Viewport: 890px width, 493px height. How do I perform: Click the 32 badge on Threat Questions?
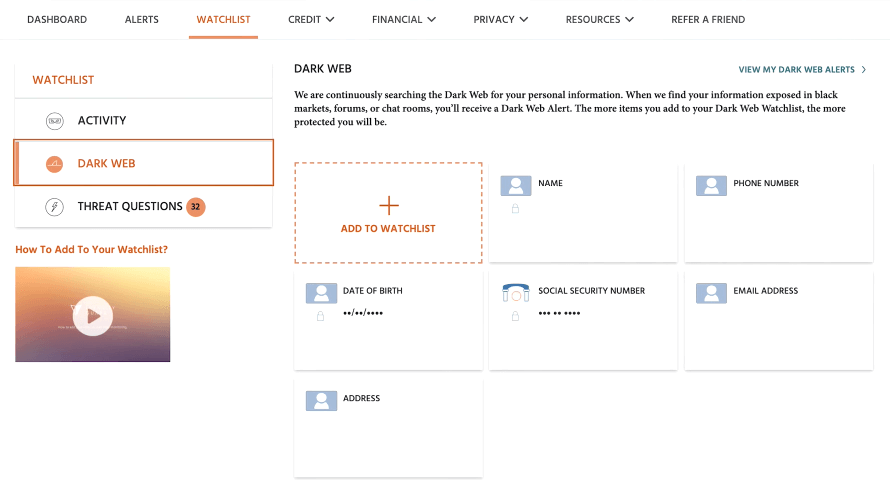(x=195, y=207)
